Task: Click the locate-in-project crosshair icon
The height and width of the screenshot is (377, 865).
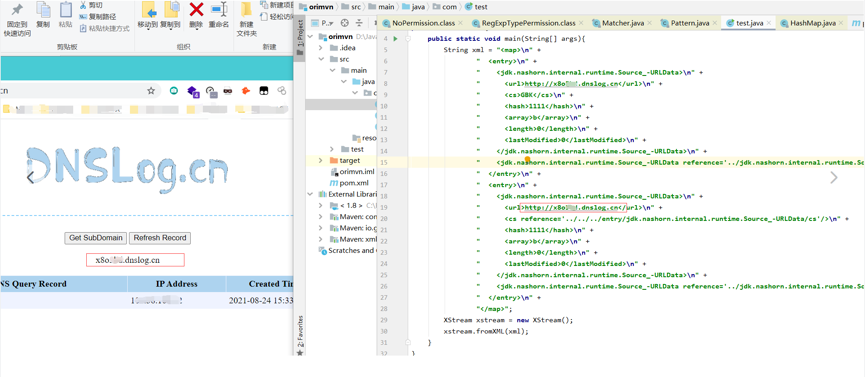Action: coord(345,23)
